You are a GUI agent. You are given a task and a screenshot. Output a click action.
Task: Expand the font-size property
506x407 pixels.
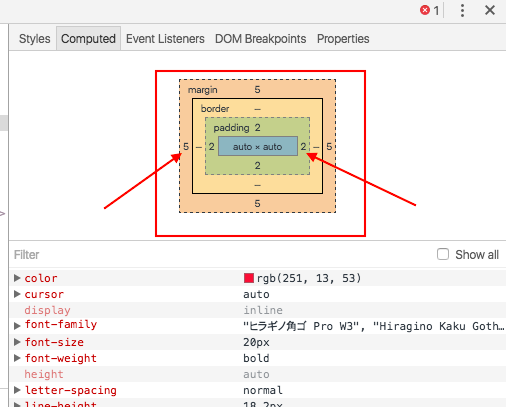[x=17, y=342]
